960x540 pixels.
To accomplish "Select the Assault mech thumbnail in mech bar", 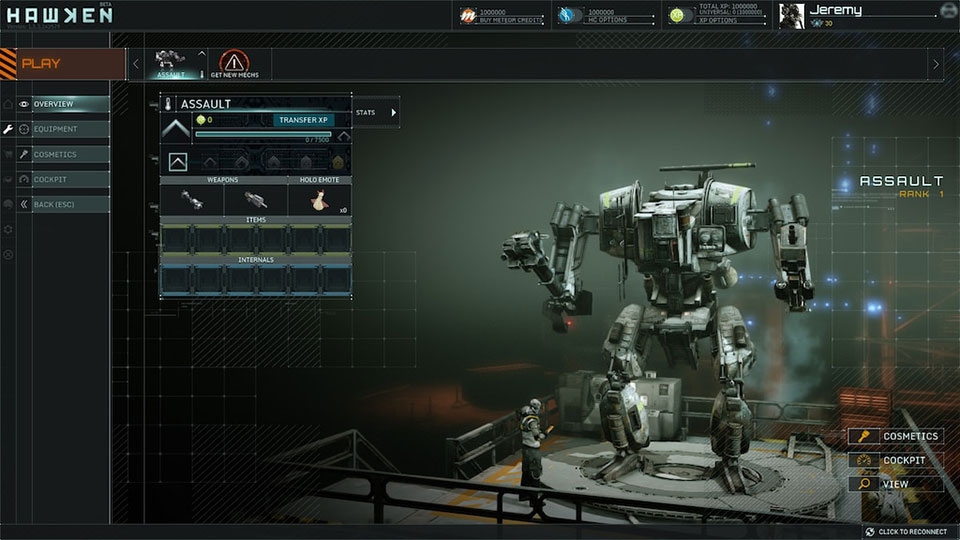I will pos(176,64).
